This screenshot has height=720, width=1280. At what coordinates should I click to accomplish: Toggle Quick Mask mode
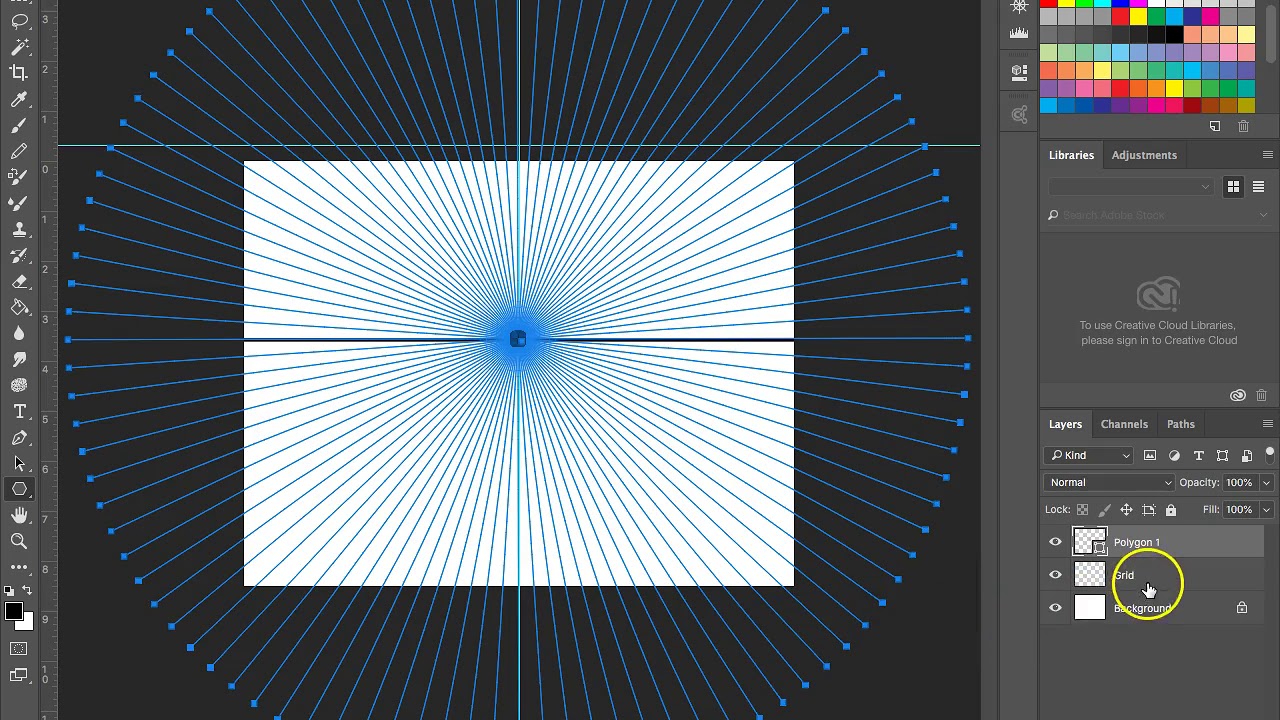point(19,649)
